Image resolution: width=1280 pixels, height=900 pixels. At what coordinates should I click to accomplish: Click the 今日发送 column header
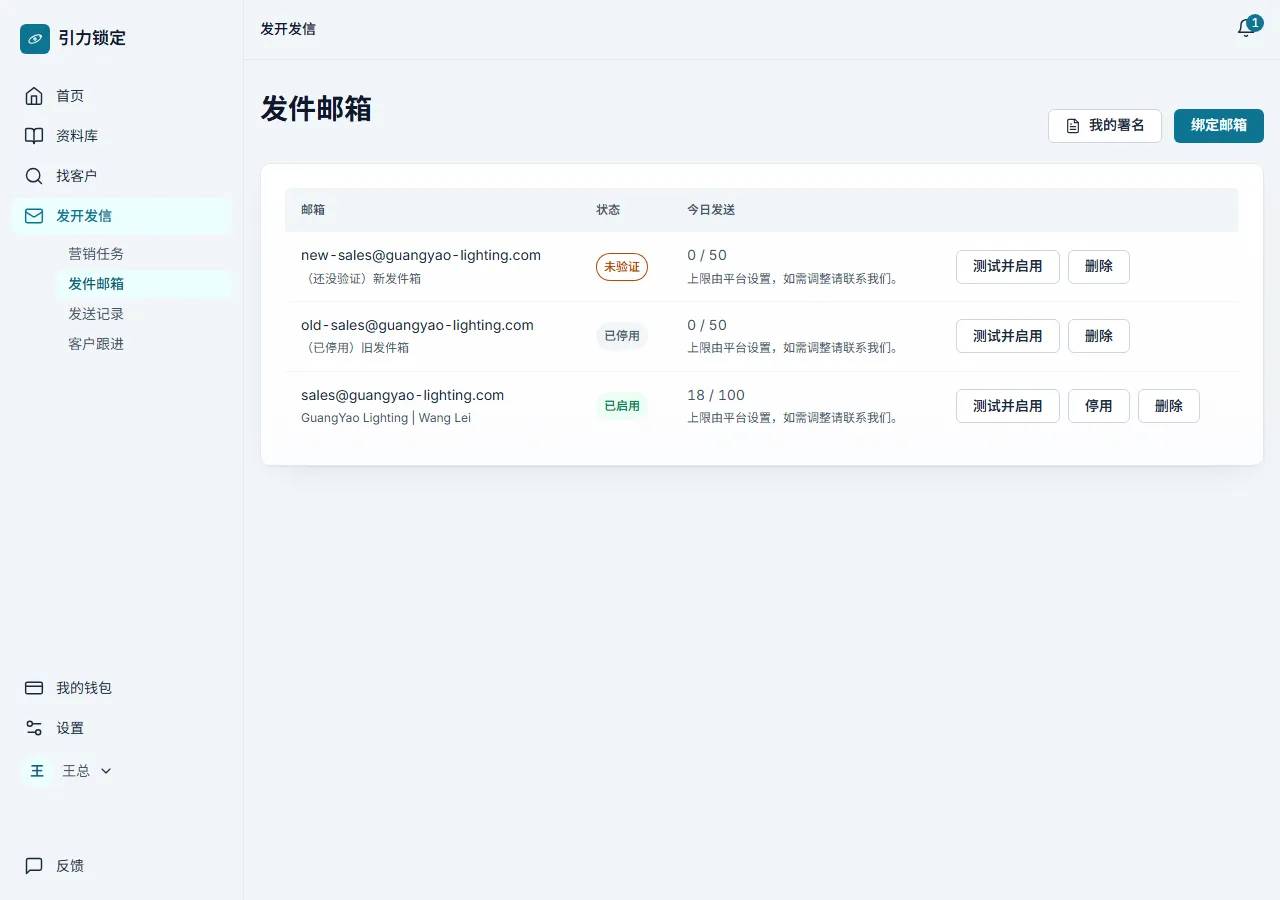711,210
